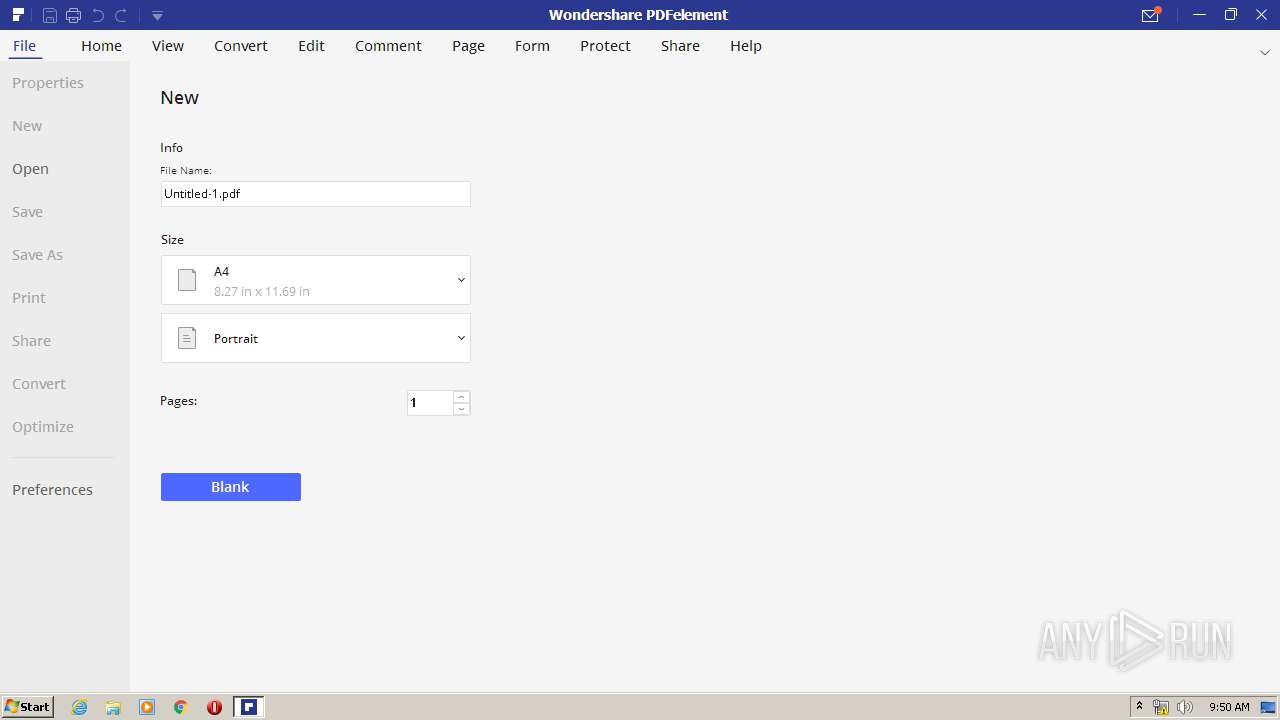The image size is (1280, 720).
Task: Open the File menu tab
Action: click(x=24, y=46)
